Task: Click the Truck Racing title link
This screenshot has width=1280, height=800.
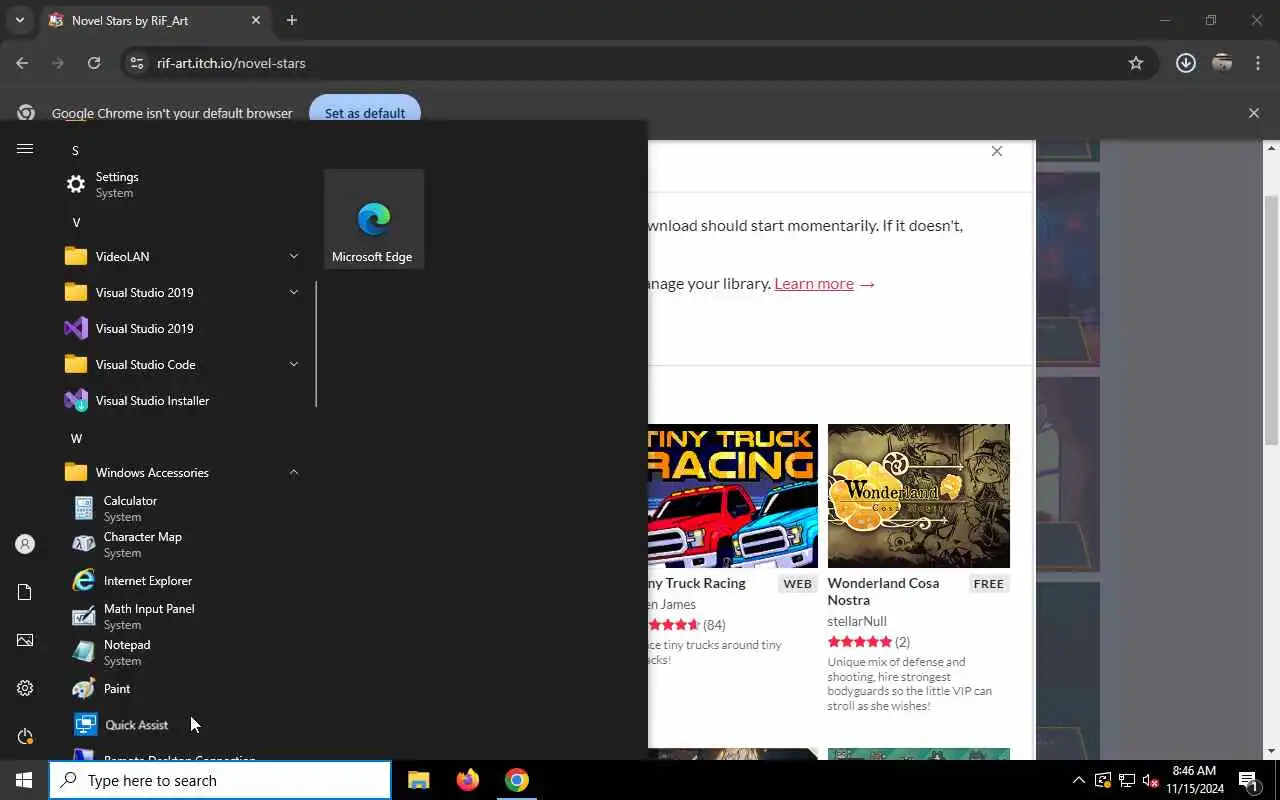Action: tap(697, 583)
